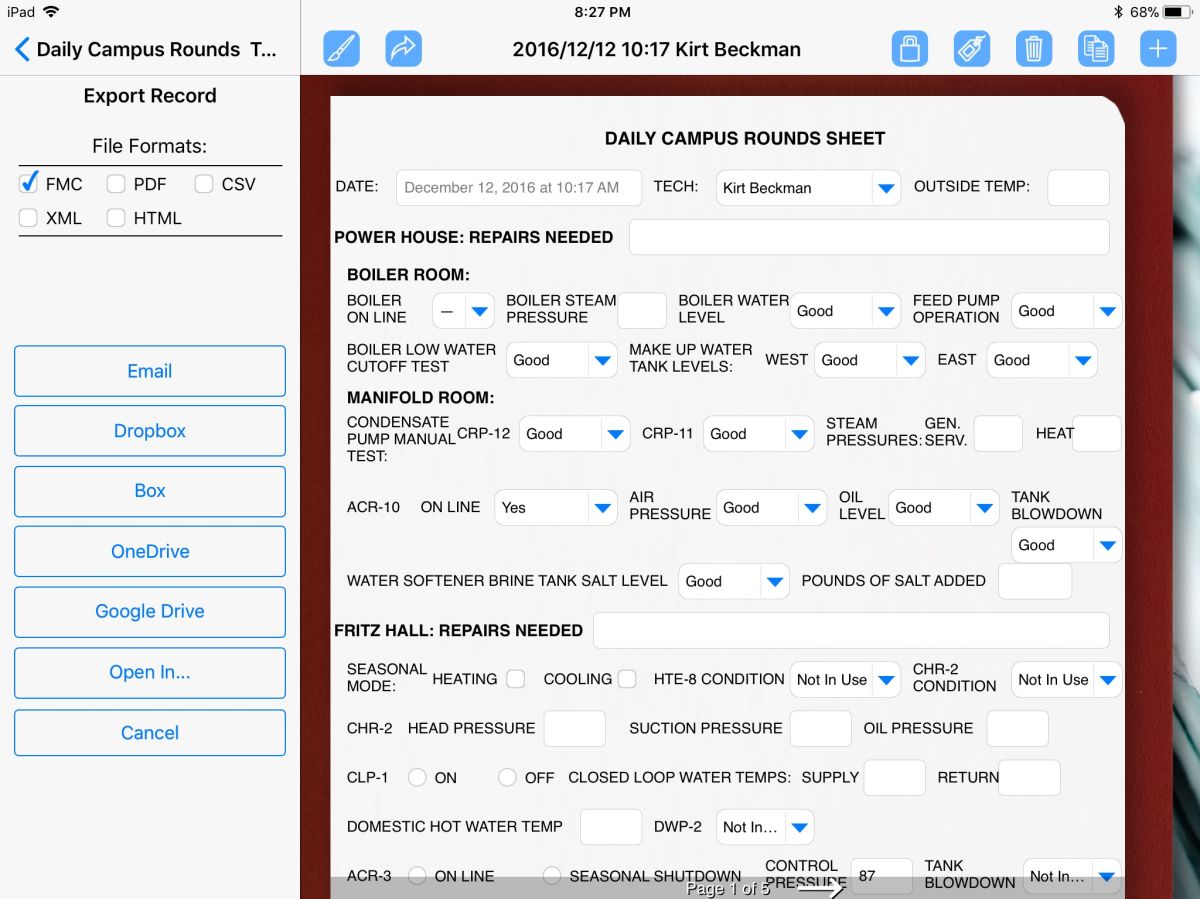
Task: Create a new record with the plus icon
Action: pyautogui.click(x=1157, y=47)
